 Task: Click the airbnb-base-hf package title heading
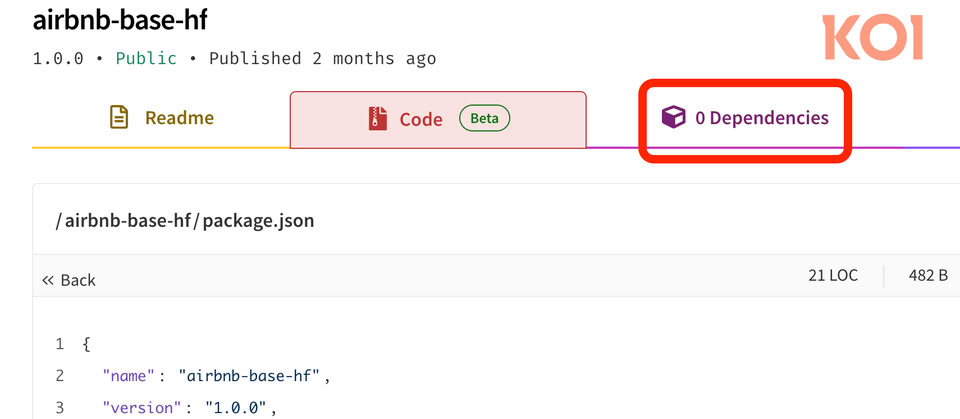(x=119, y=20)
